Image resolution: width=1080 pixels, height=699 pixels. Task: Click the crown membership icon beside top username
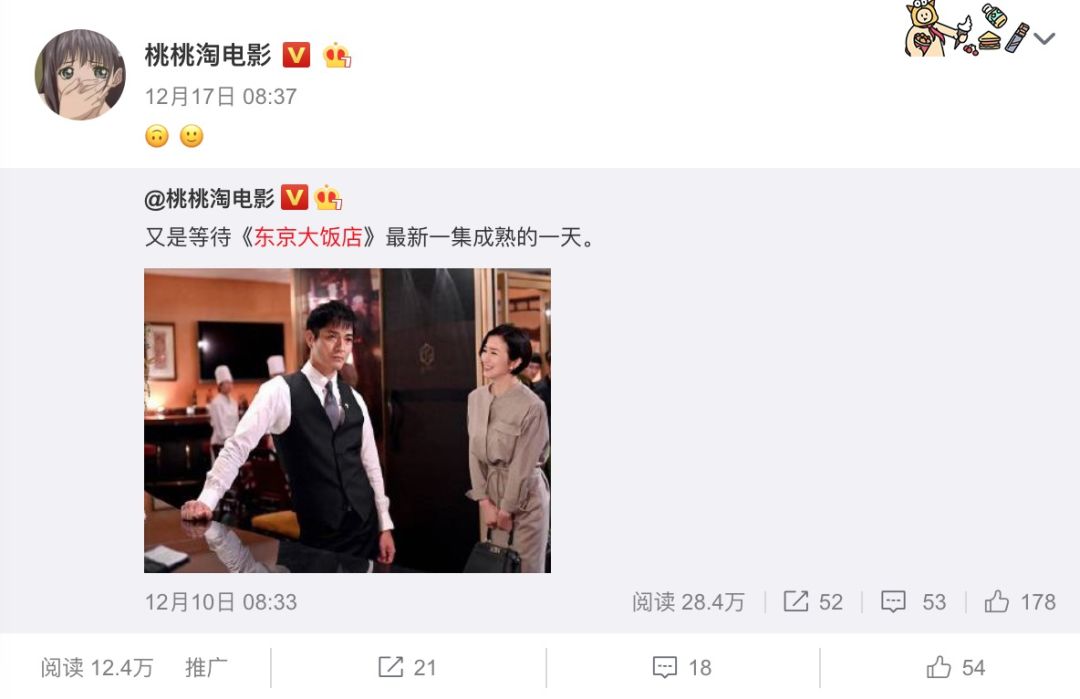tap(337, 55)
